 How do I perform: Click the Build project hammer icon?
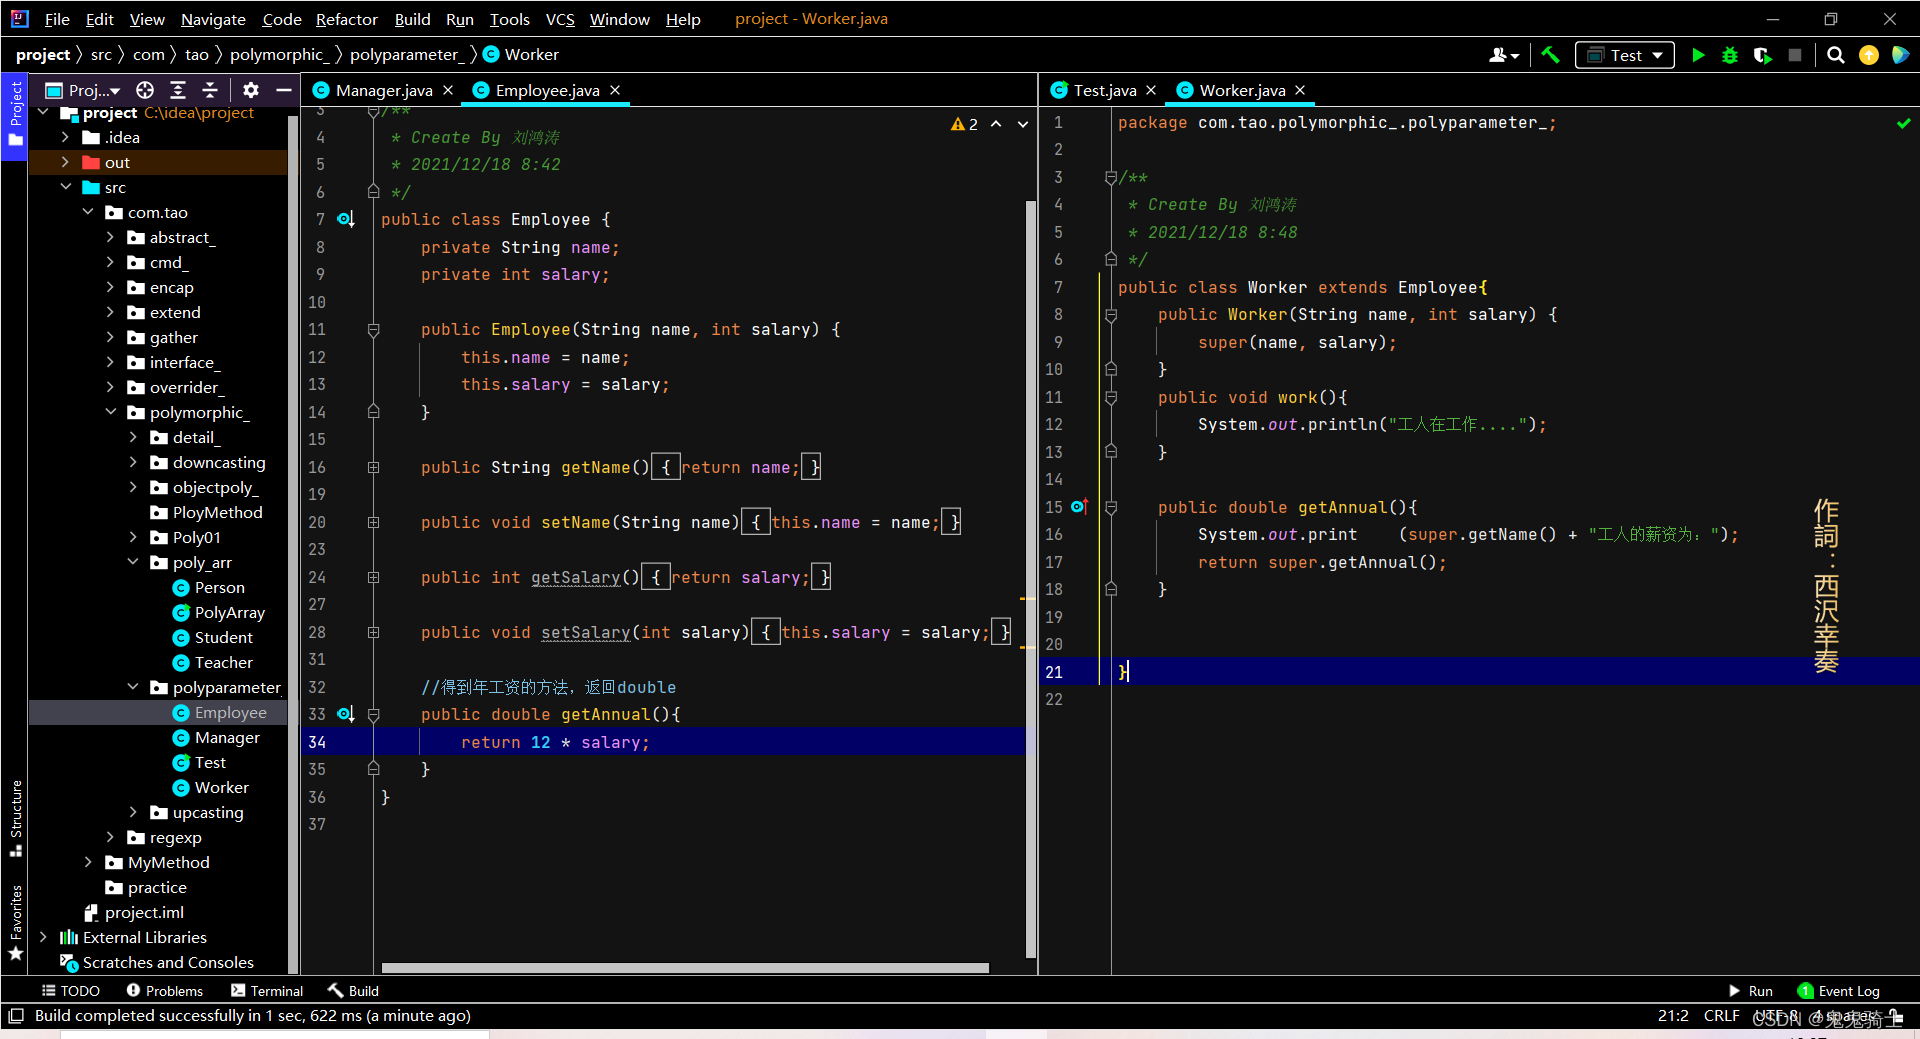point(1550,55)
